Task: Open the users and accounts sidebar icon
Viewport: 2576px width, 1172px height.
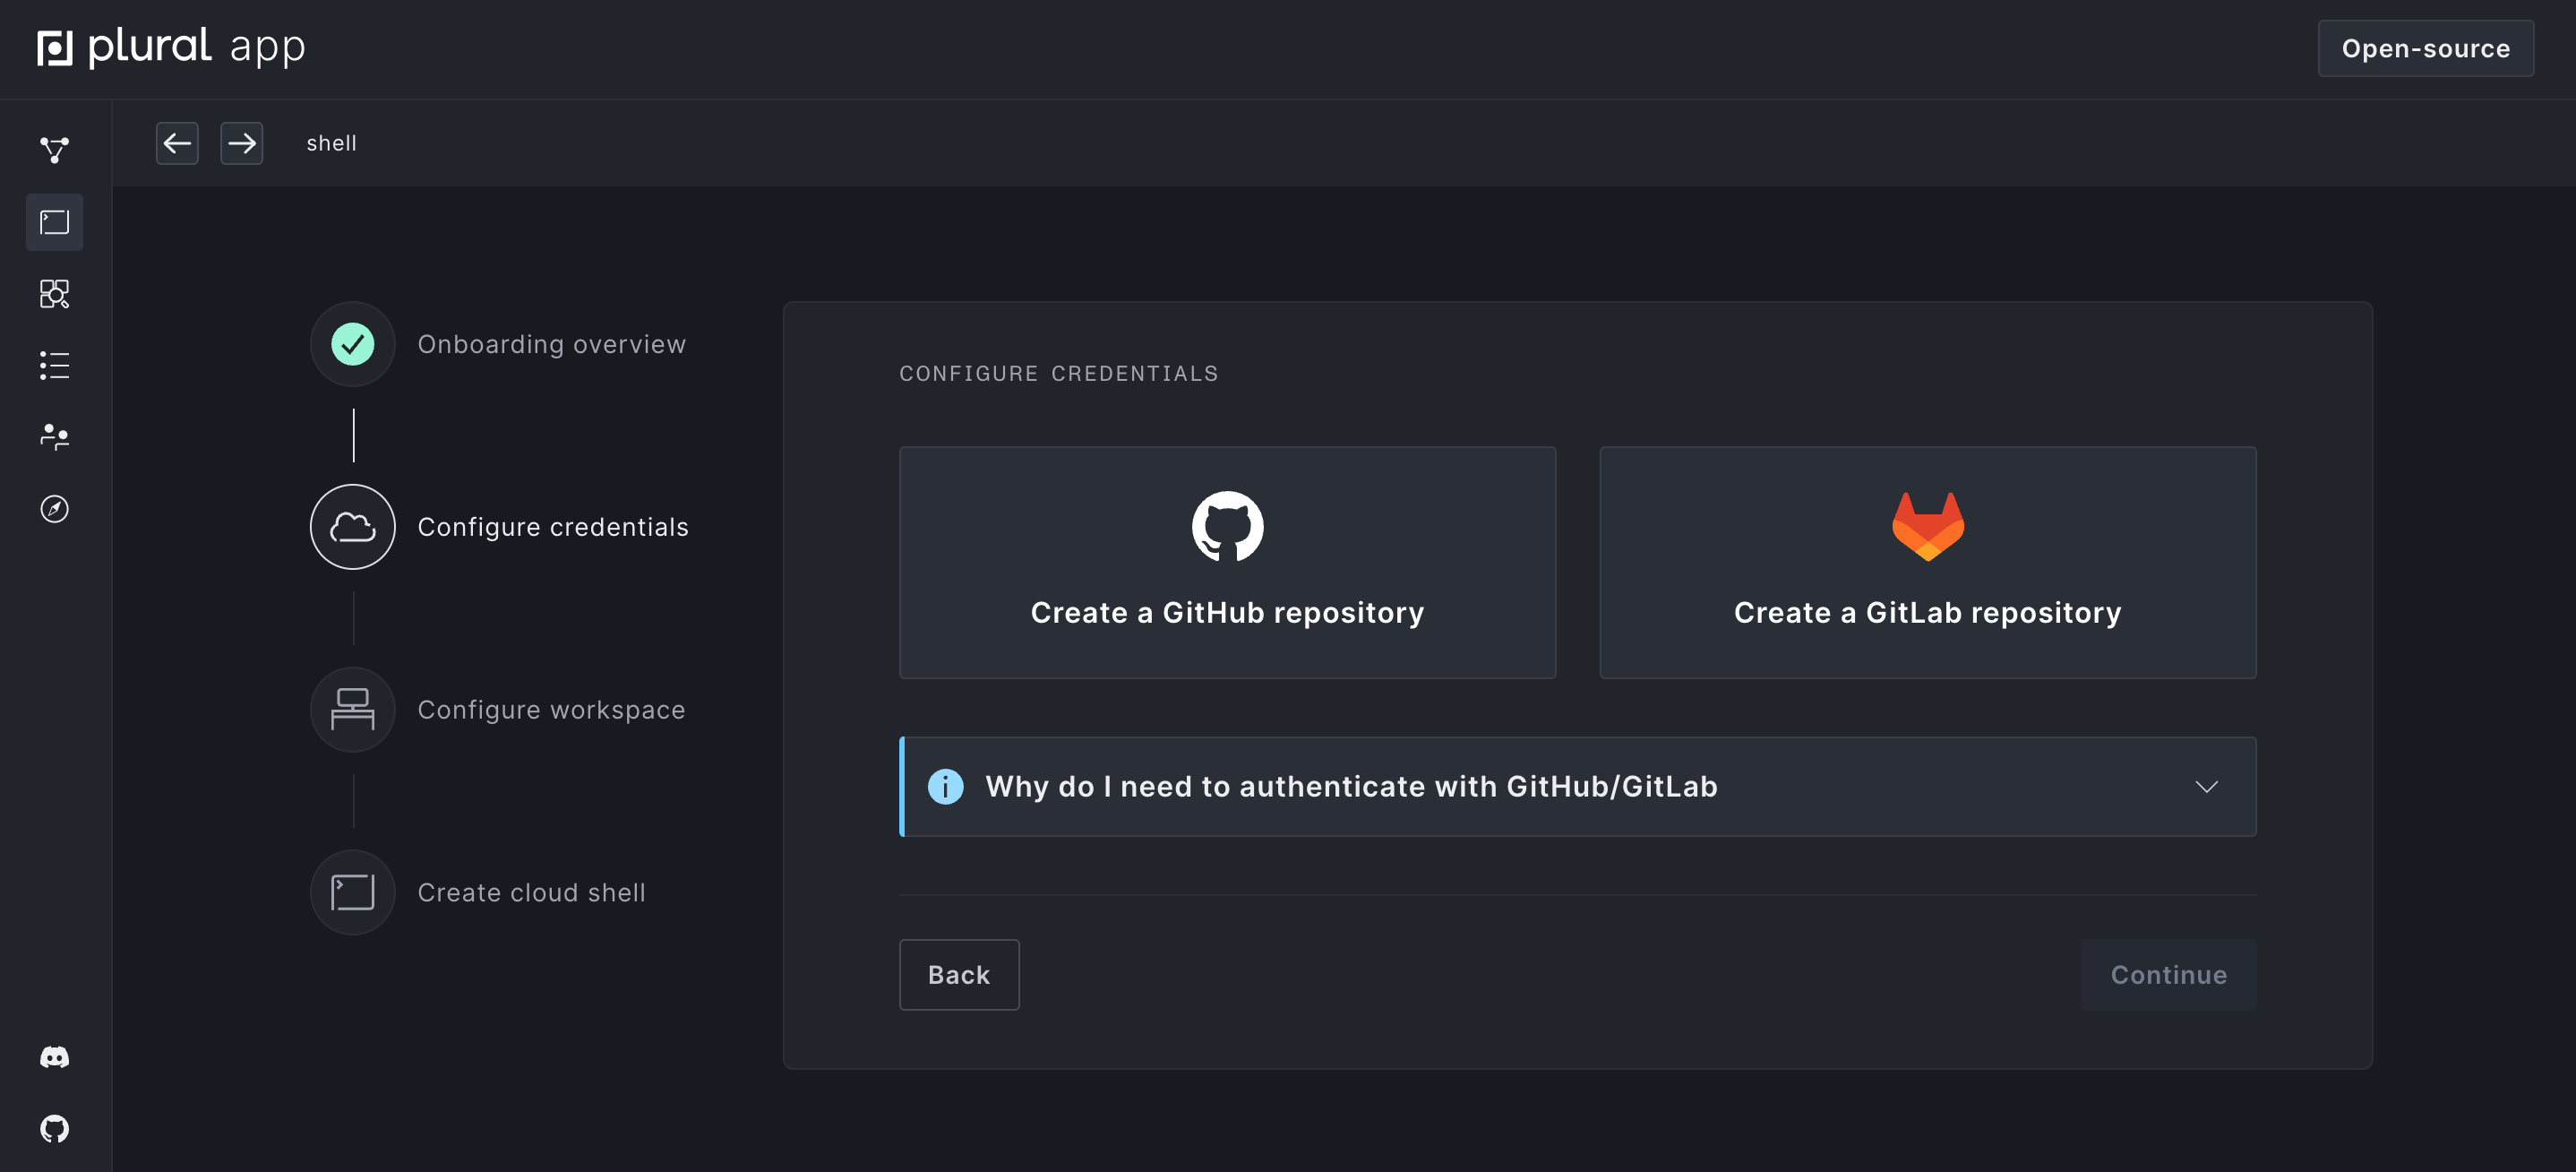Action: pos(54,437)
